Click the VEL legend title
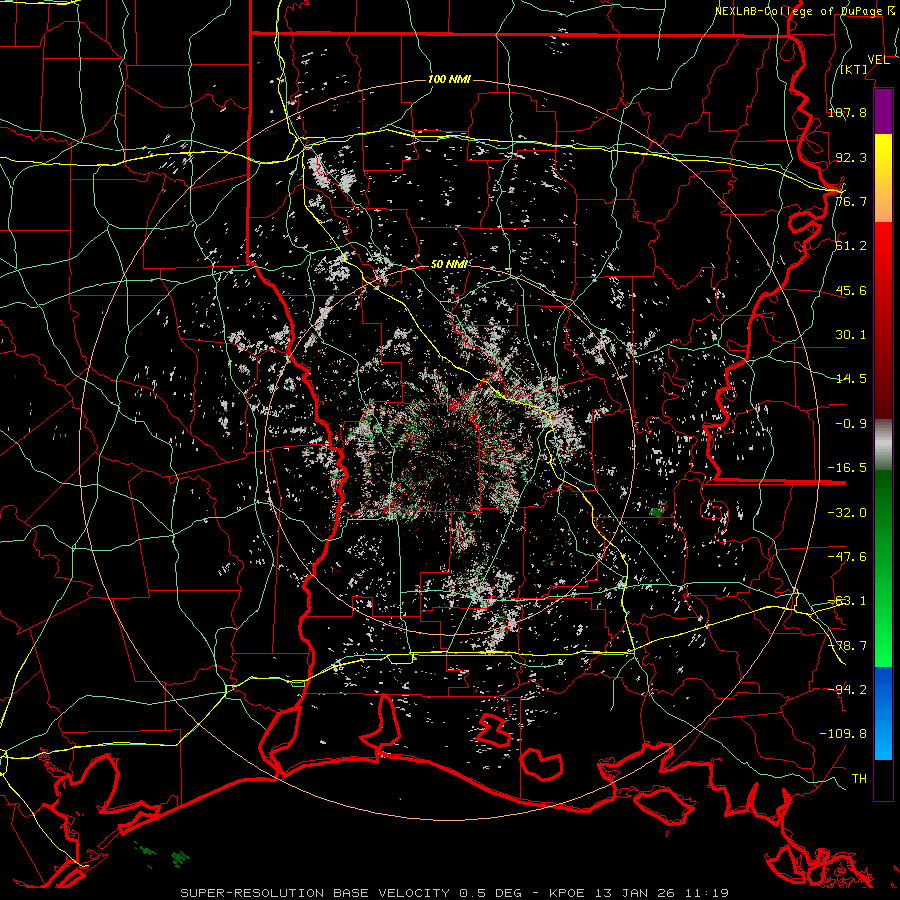The width and height of the screenshot is (900, 900). tap(878, 60)
